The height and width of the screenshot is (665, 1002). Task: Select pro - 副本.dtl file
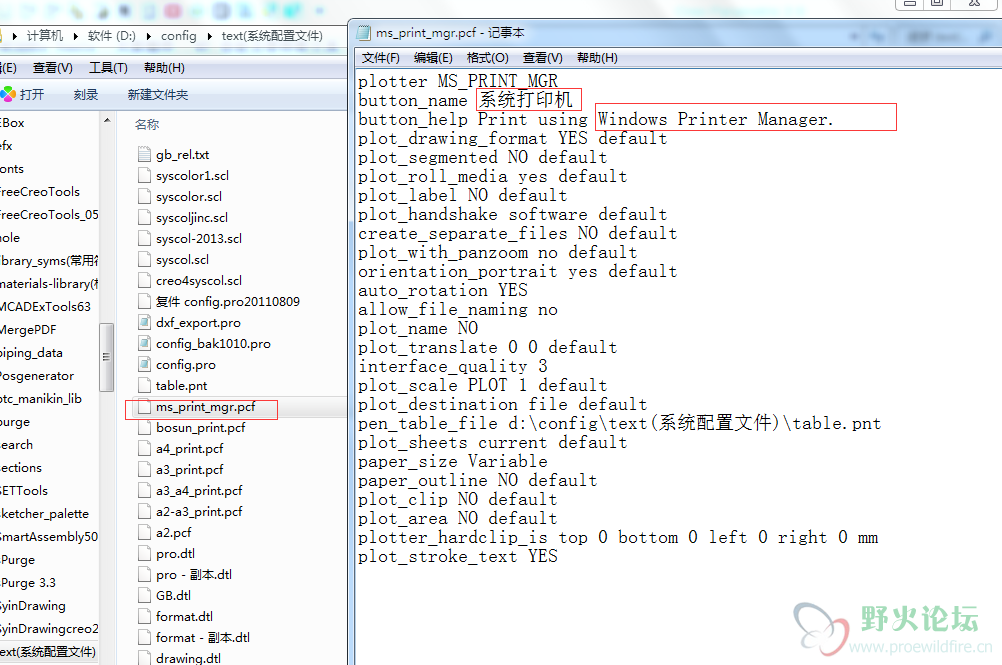[x=194, y=575]
